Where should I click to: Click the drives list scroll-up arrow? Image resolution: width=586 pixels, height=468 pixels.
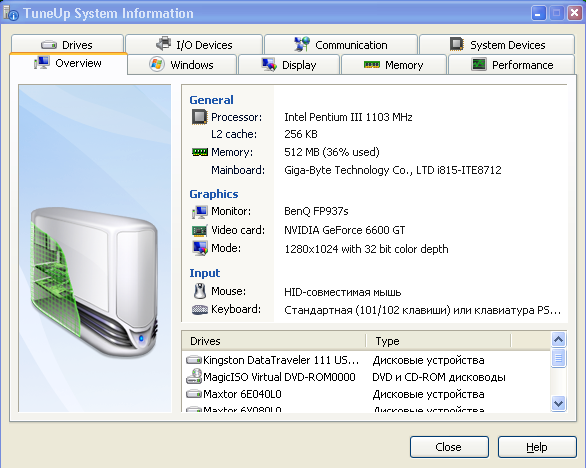point(558,339)
